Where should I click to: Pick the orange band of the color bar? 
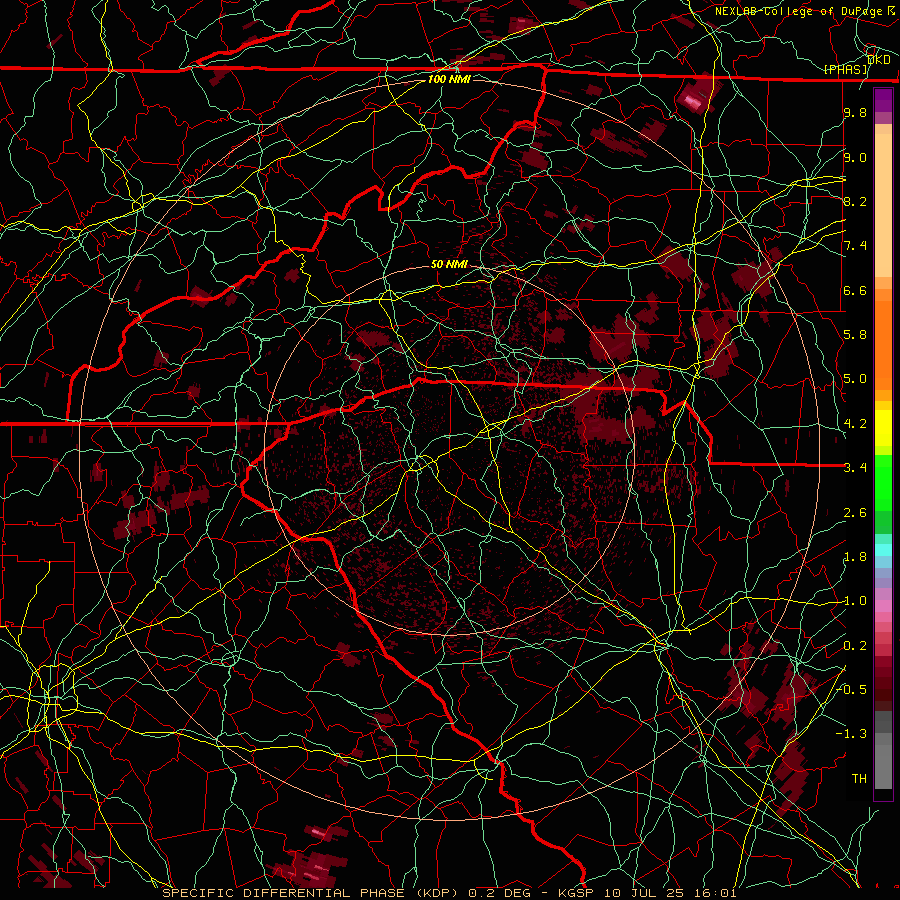(x=883, y=344)
